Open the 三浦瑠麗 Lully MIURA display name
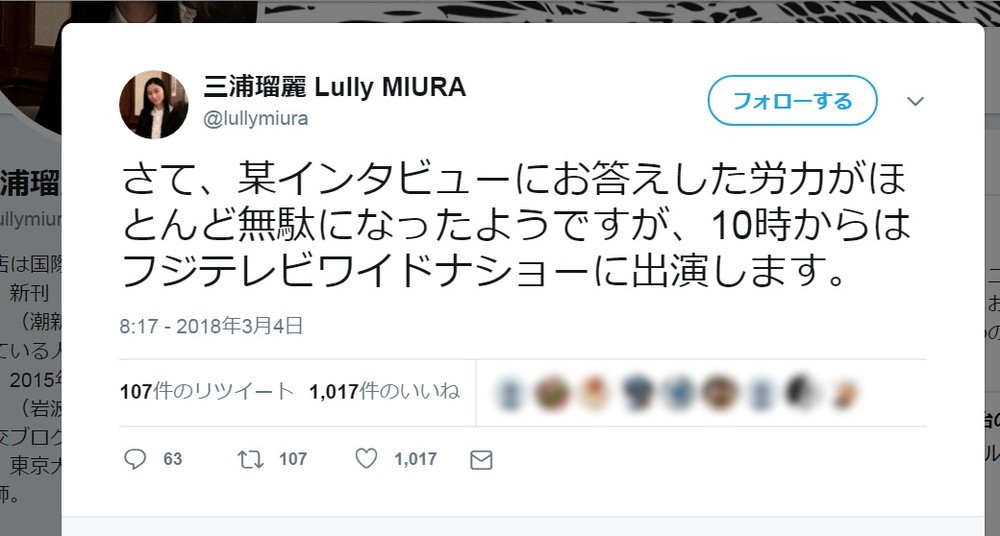The height and width of the screenshot is (536, 1000). (x=335, y=87)
